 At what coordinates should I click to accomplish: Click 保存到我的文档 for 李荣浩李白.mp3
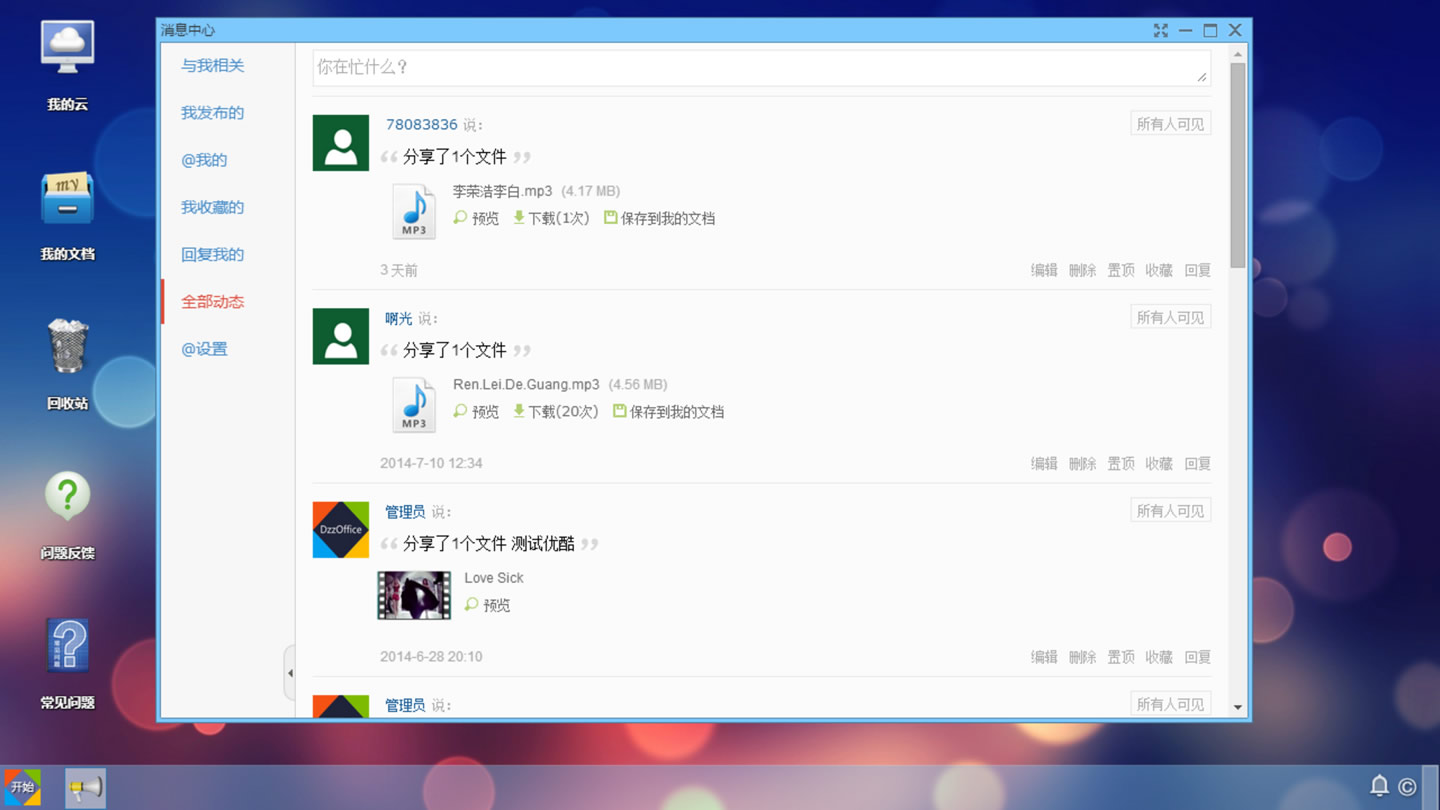click(x=659, y=218)
